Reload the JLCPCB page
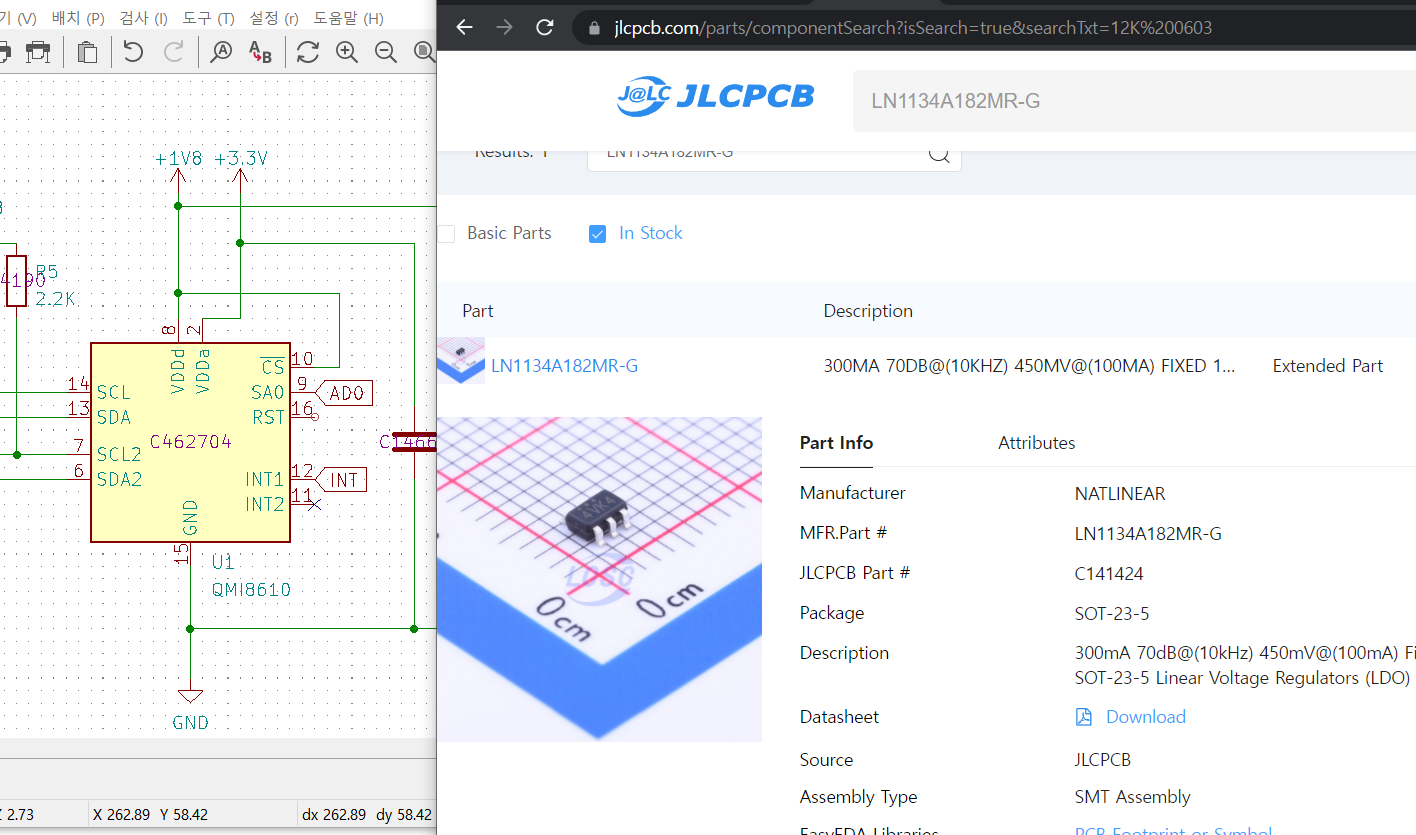Image resolution: width=1416 pixels, height=835 pixels. (x=545, y=27)
